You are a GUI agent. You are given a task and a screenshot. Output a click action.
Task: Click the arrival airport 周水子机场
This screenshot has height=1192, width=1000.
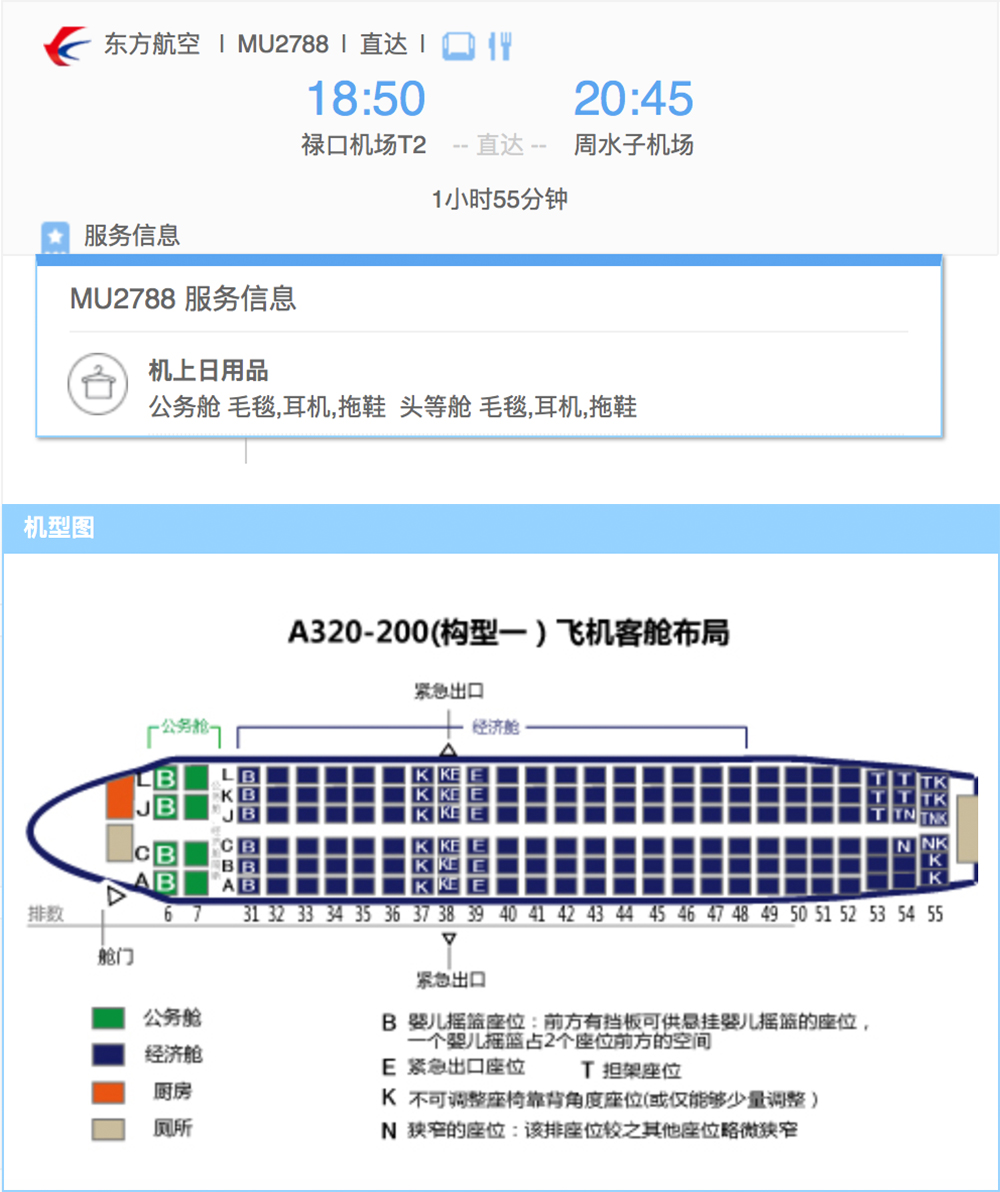coord(633,144)
